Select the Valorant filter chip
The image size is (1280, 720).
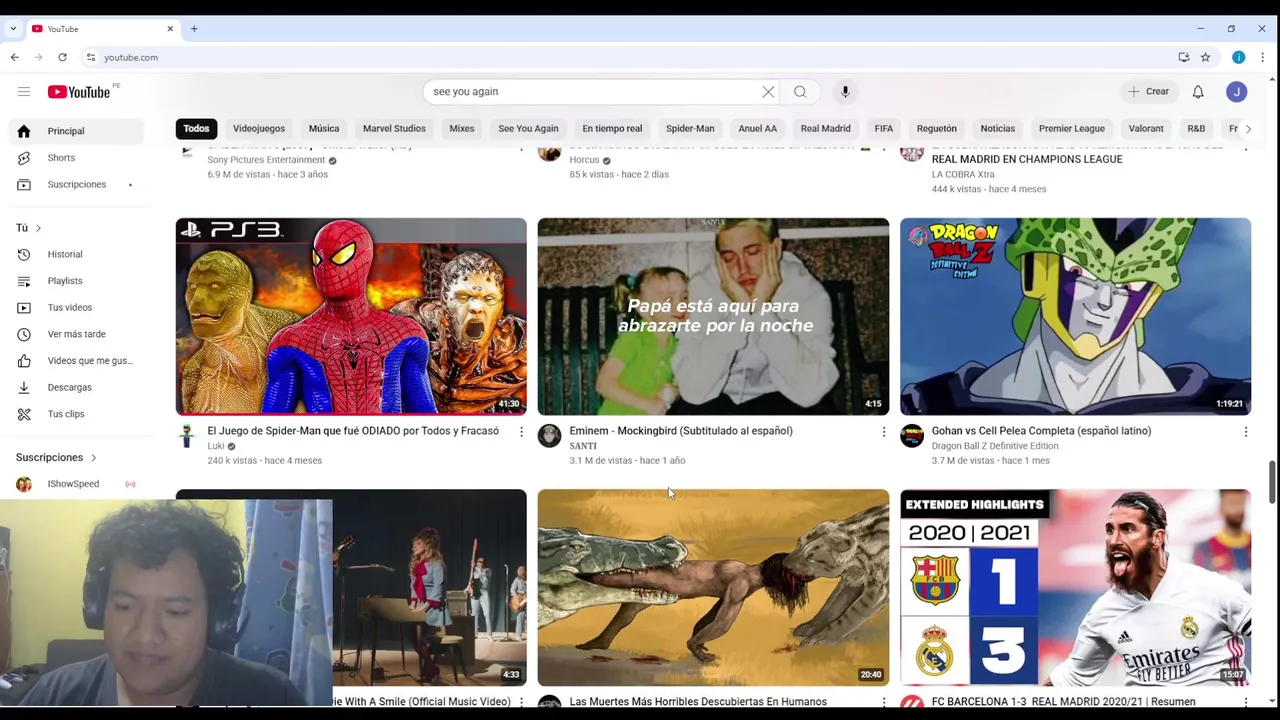coord(1146,129)
